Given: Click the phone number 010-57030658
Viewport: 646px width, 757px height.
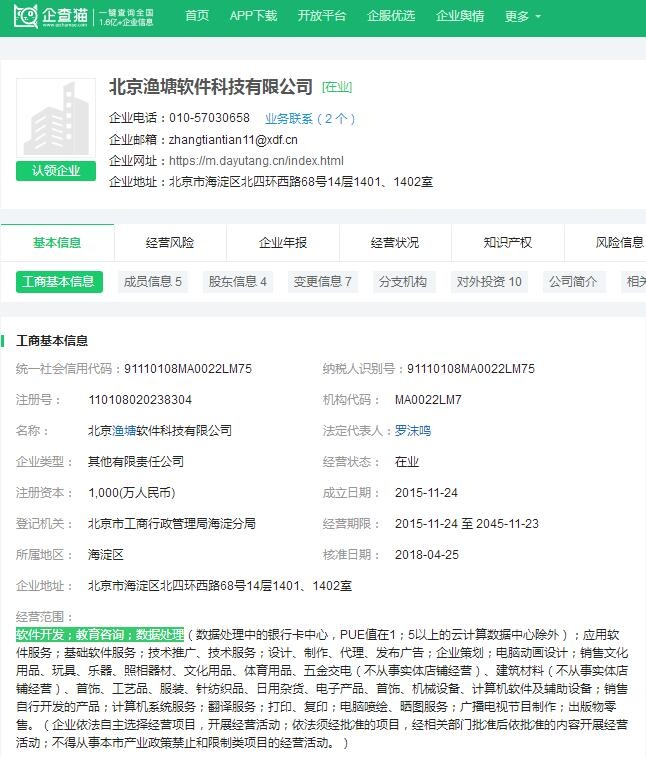Looking at the screenshot, I should tap(209, 118).
